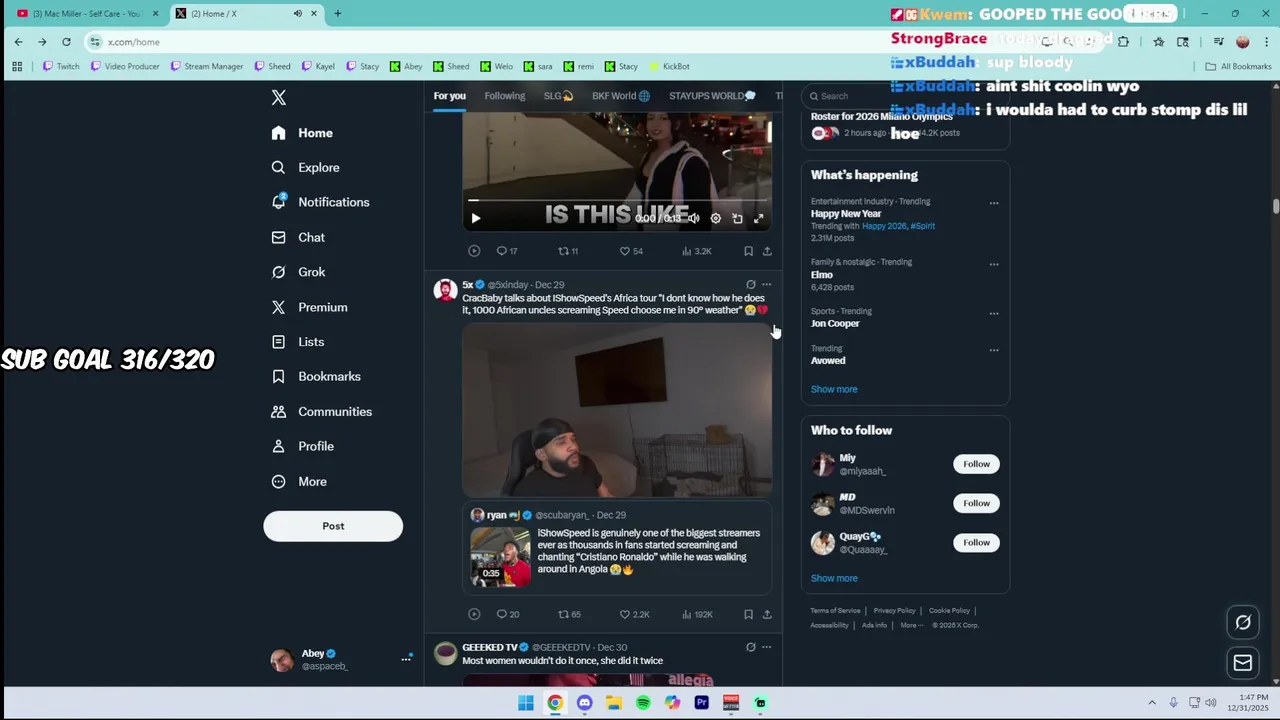Expand the More link in footer
1280x720 pixels.
(910, 625)
